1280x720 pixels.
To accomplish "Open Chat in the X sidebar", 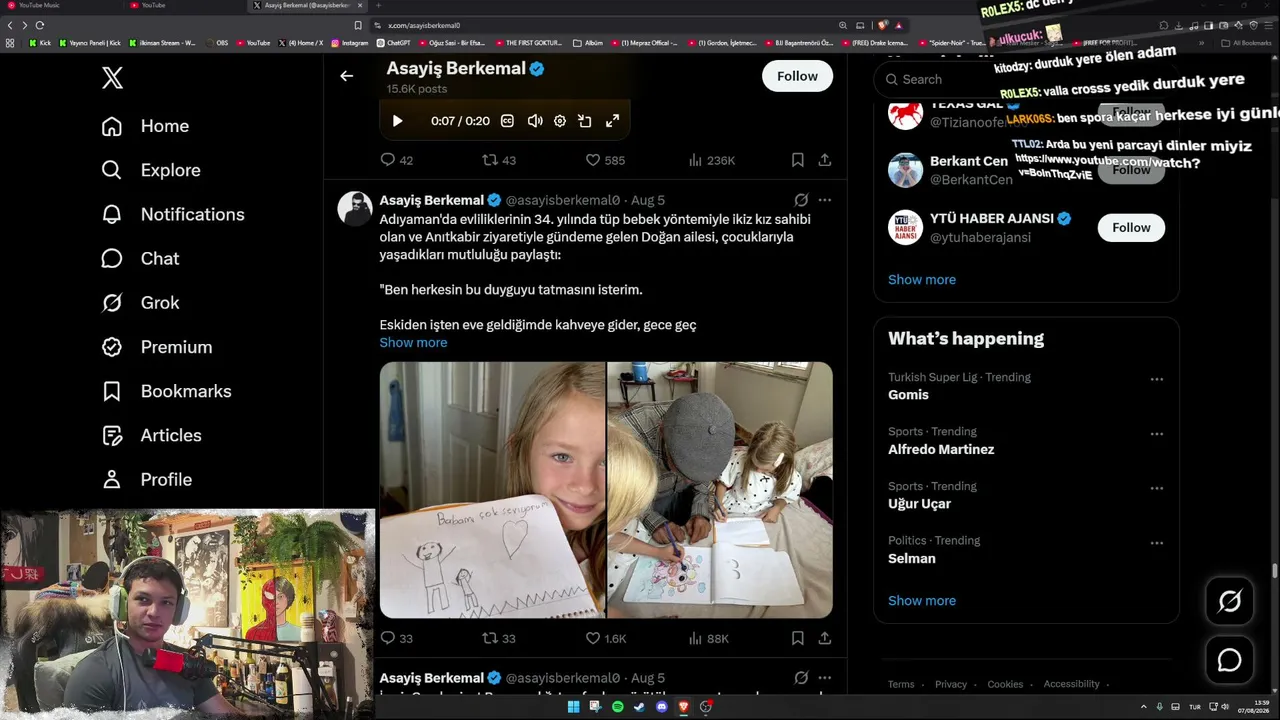I will point(140,258).
